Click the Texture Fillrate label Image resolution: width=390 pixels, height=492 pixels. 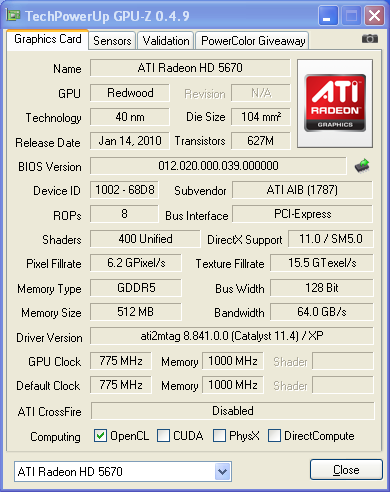[x=230, y=264]
